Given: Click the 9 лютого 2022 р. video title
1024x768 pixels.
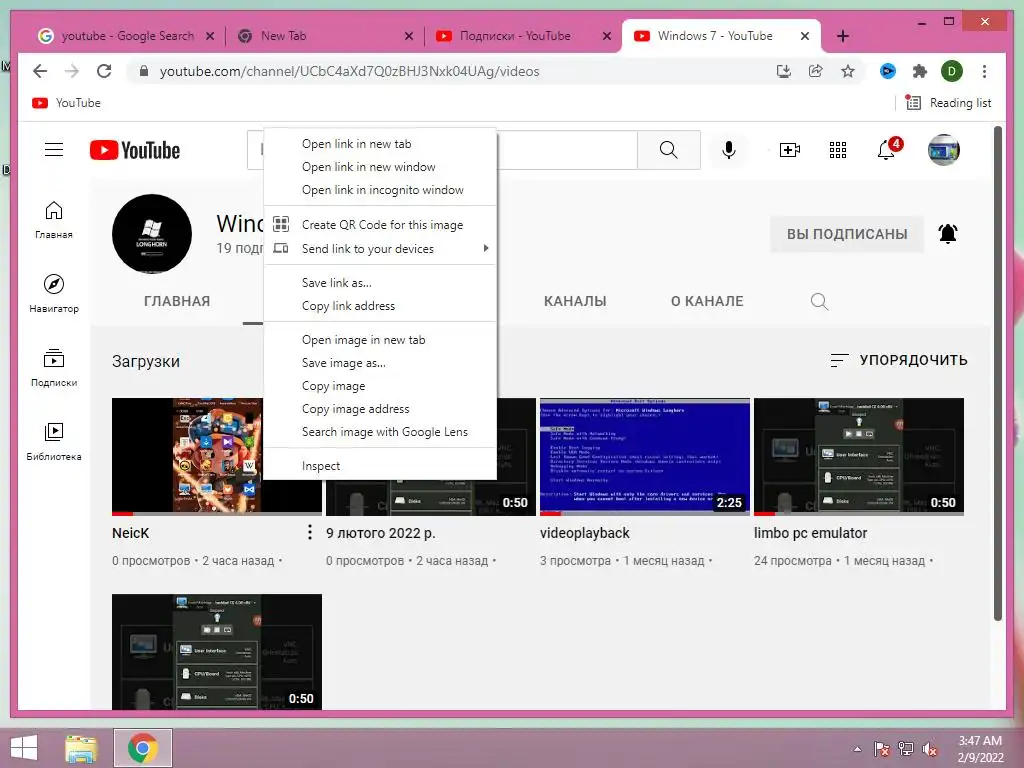Looking at the screenshot, I should 381,533.
